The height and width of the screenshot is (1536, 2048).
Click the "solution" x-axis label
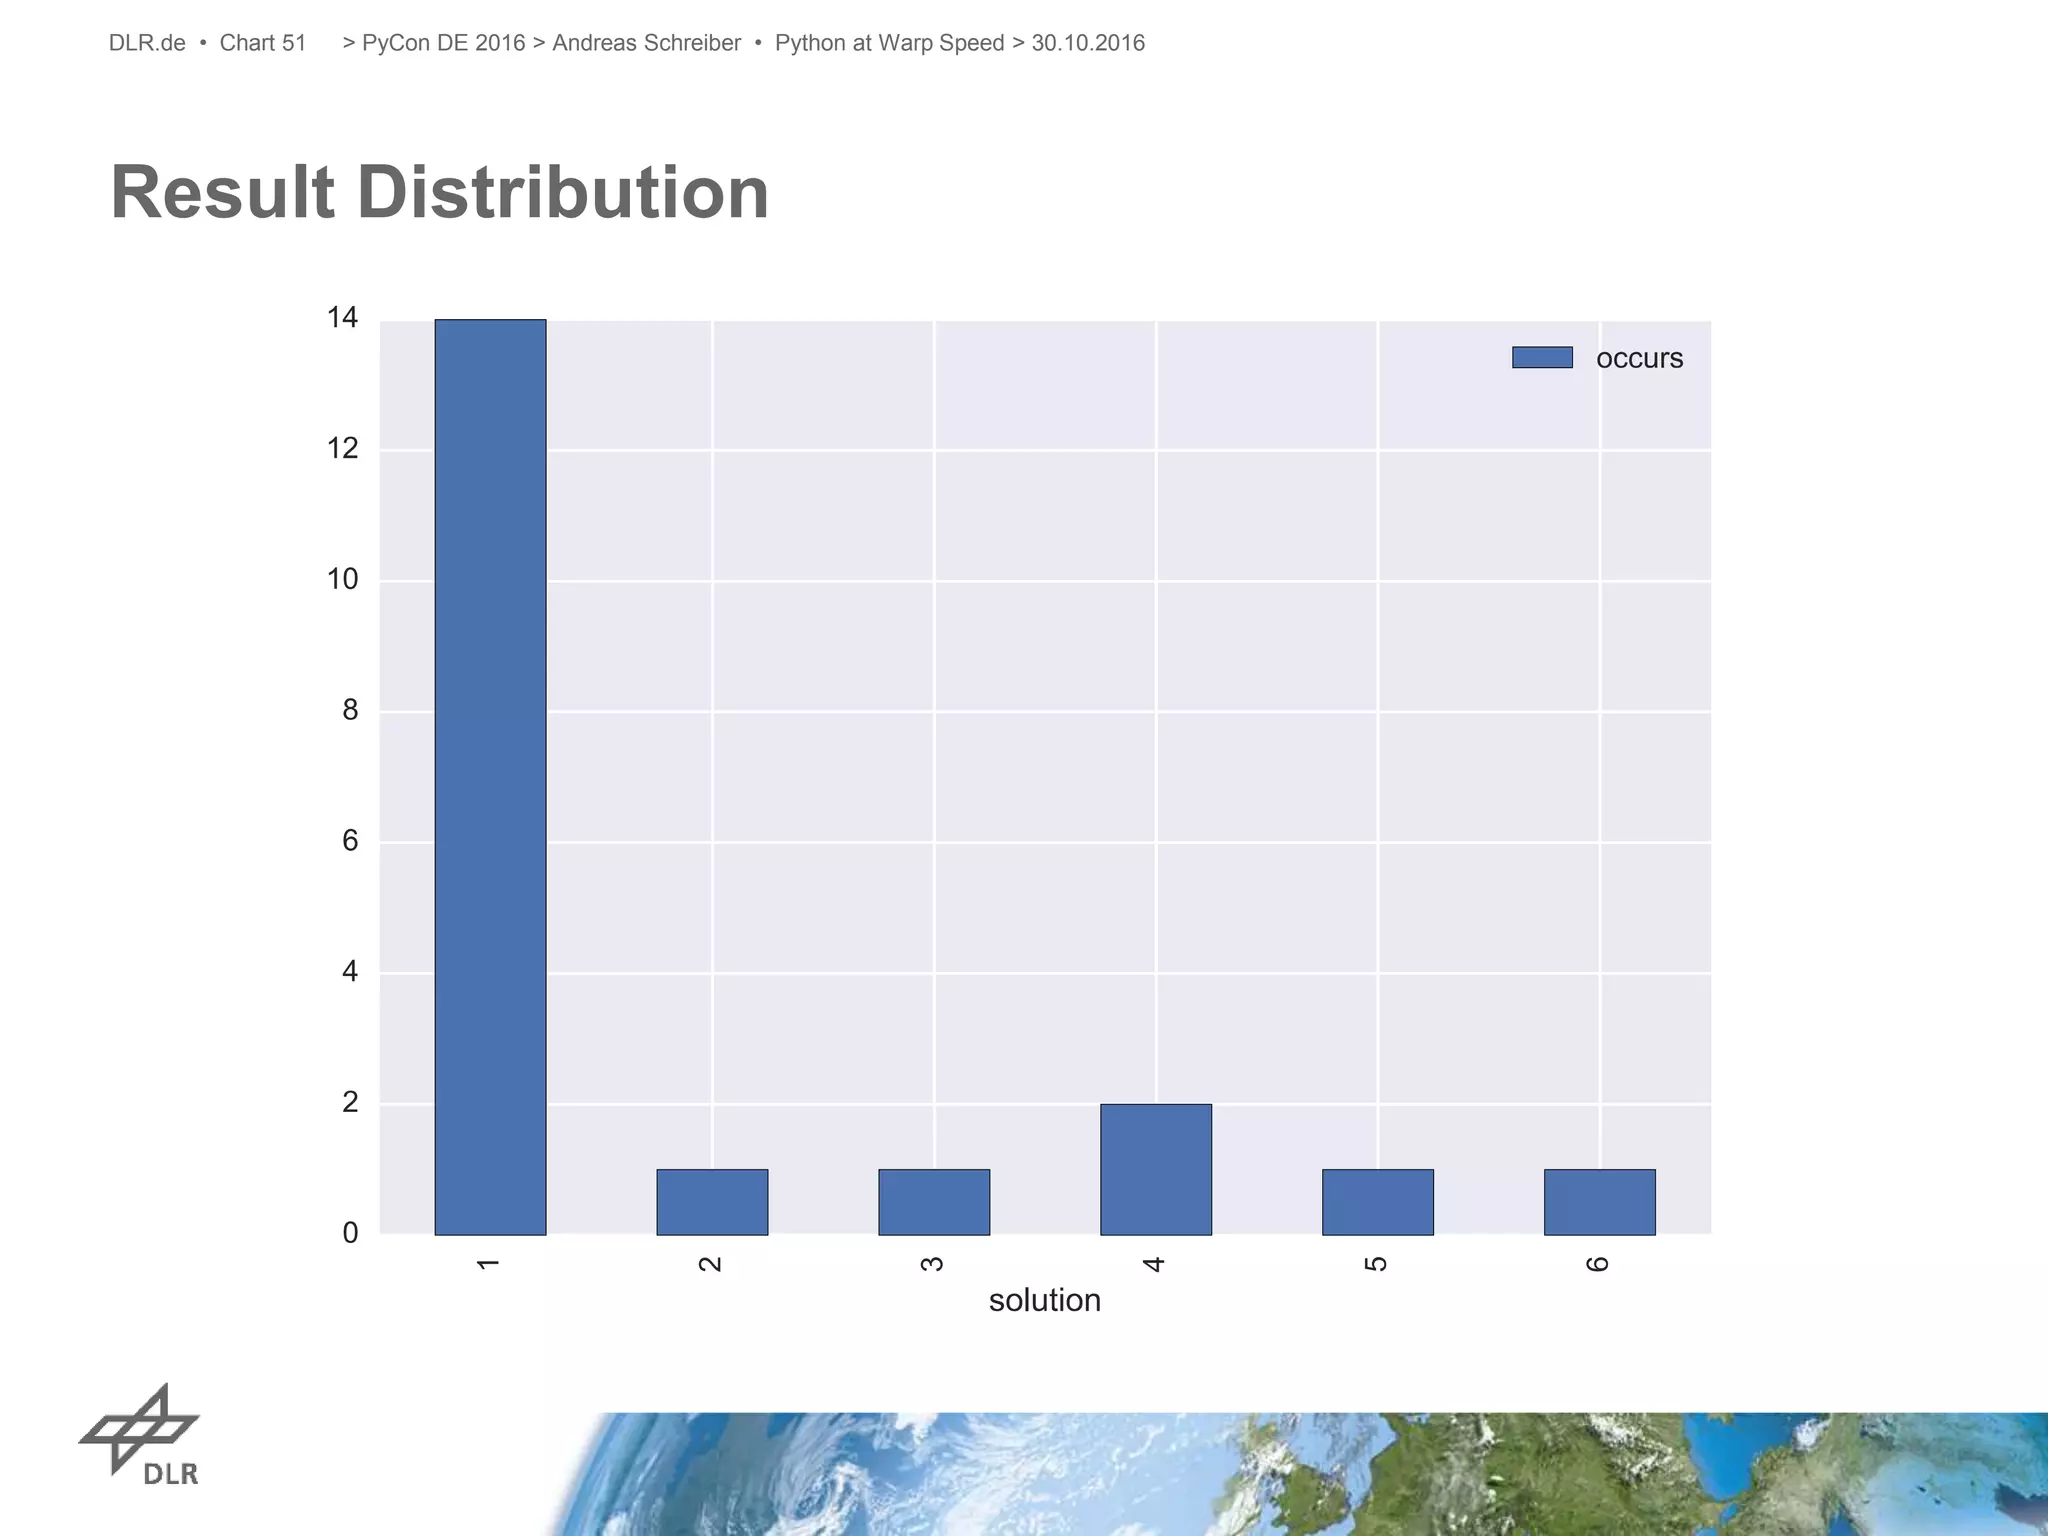point(1045,1300)
